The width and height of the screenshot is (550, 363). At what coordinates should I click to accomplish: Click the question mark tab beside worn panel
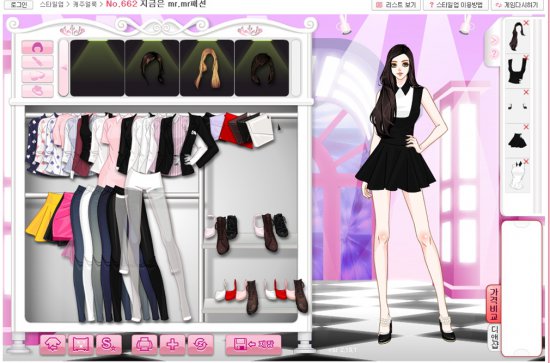[x=494, y=54]
